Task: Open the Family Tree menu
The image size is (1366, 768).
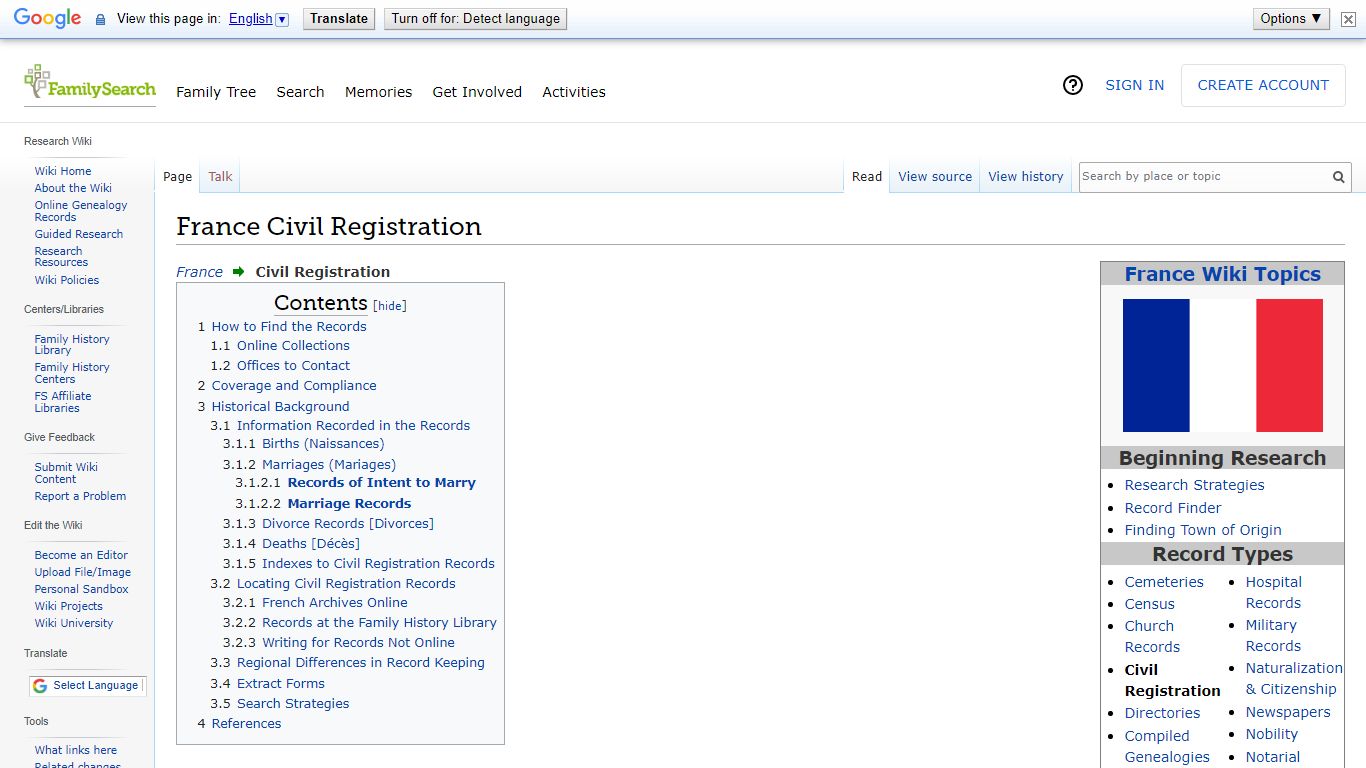Action: [216, 92]
